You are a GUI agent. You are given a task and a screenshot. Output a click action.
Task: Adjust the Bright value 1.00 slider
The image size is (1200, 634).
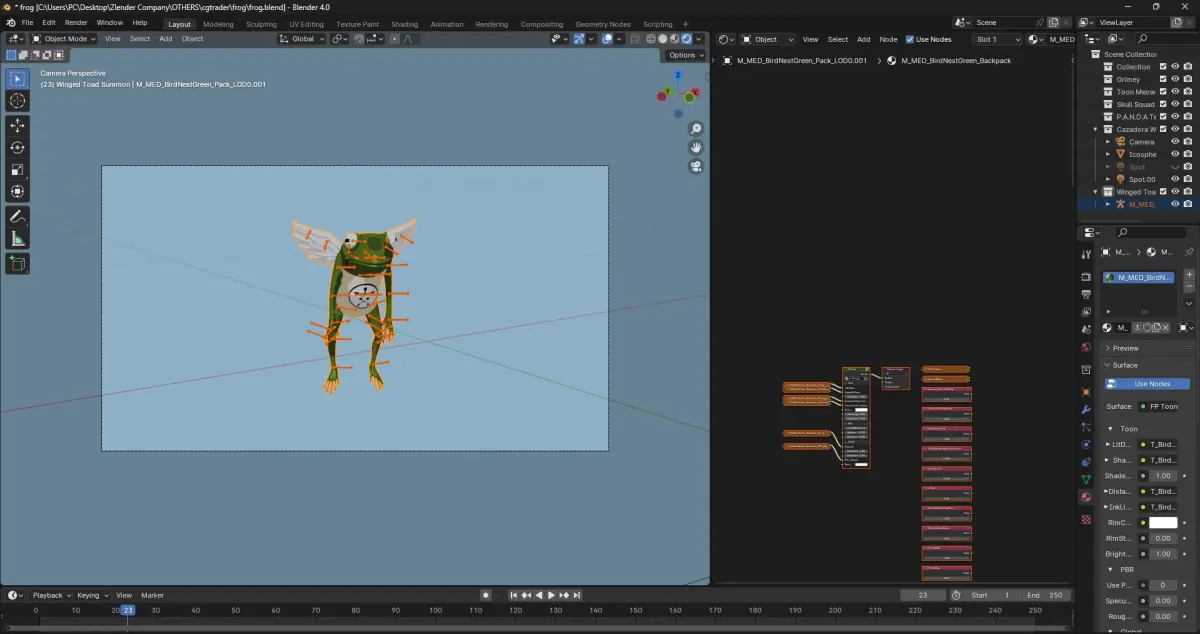point(1163,553)
